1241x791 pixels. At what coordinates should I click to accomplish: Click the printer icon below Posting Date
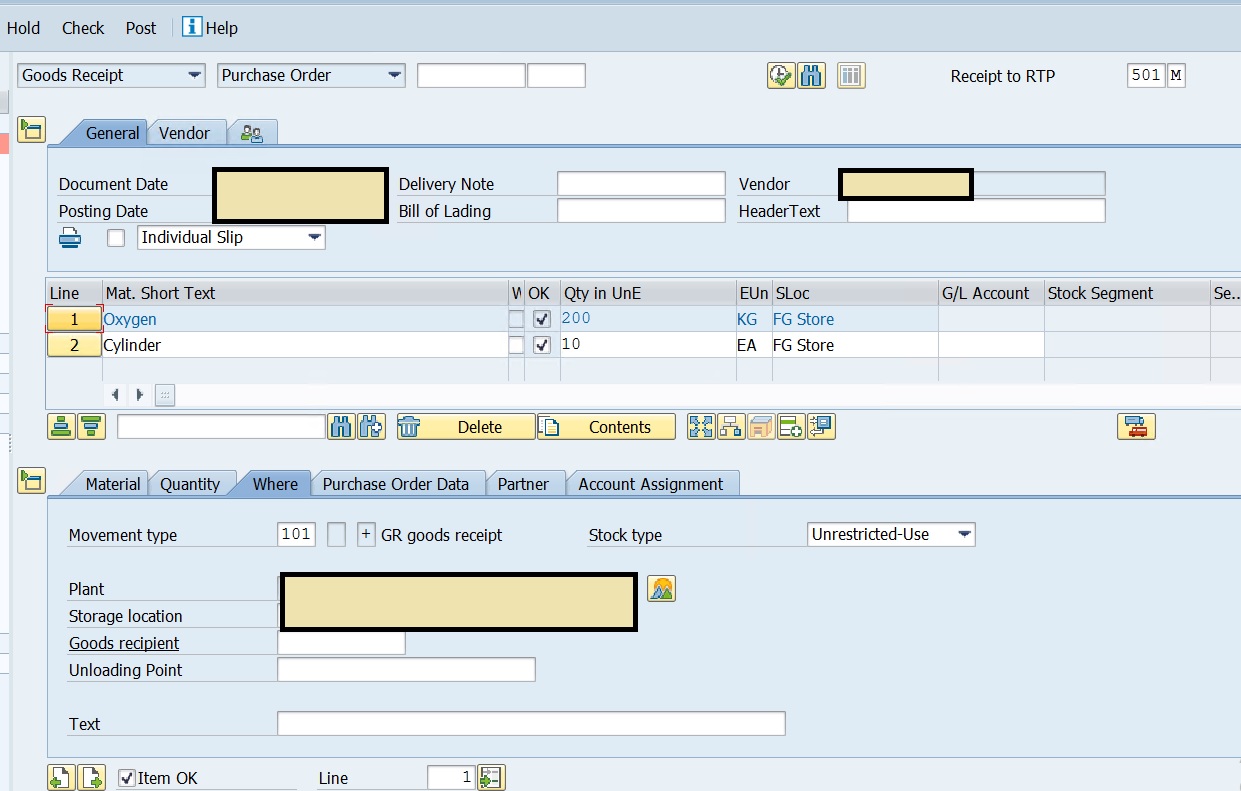pyautogui.click(x=70, y=238)
